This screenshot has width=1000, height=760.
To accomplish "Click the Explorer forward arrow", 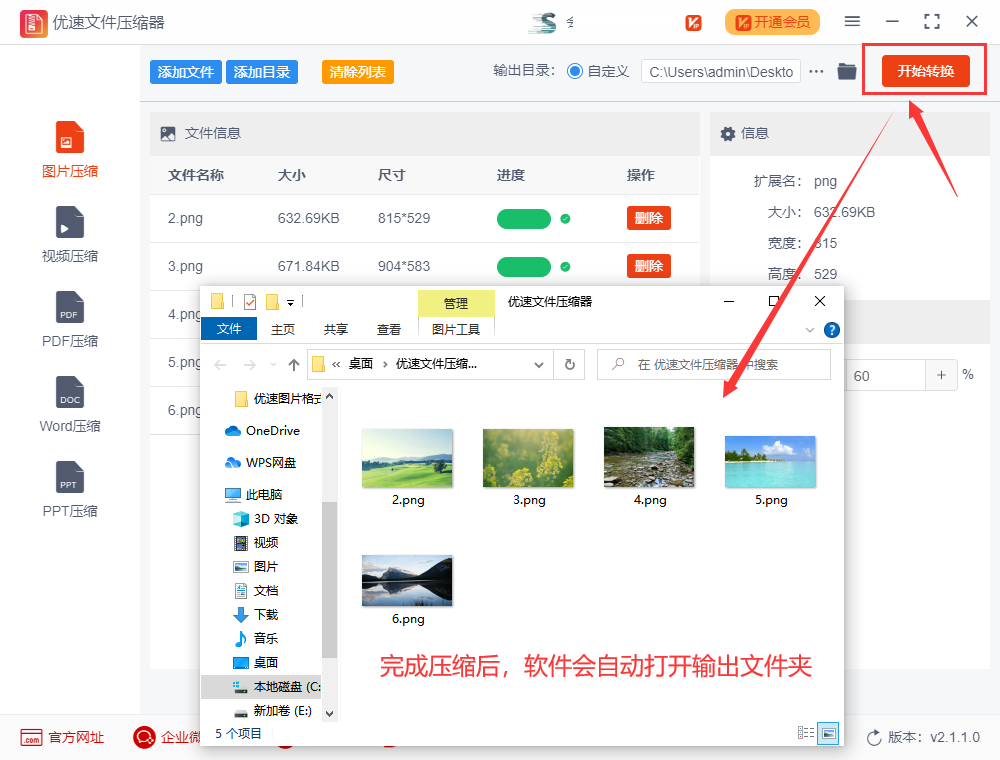I will click(x=250, y=365).
